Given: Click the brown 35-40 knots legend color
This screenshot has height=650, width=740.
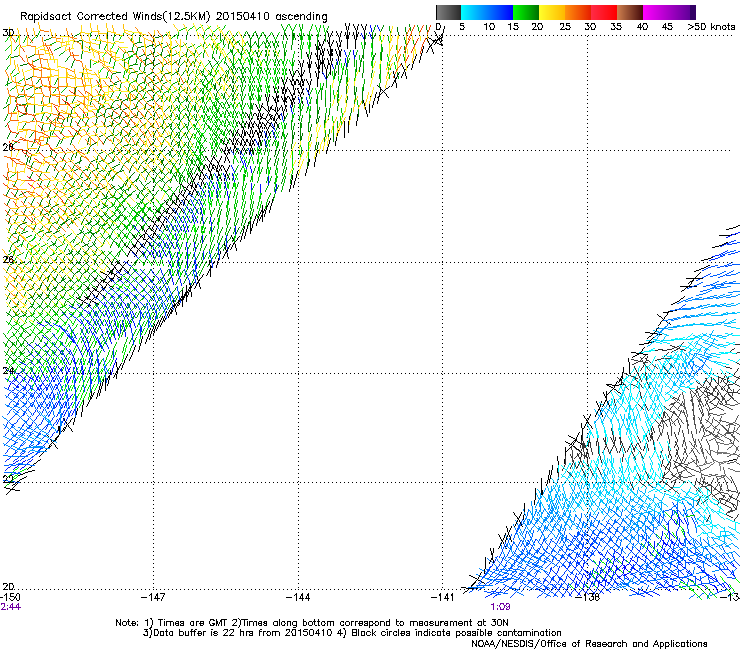Looking at the screenshot, I should pyautogui.click(x=630, y=12).
